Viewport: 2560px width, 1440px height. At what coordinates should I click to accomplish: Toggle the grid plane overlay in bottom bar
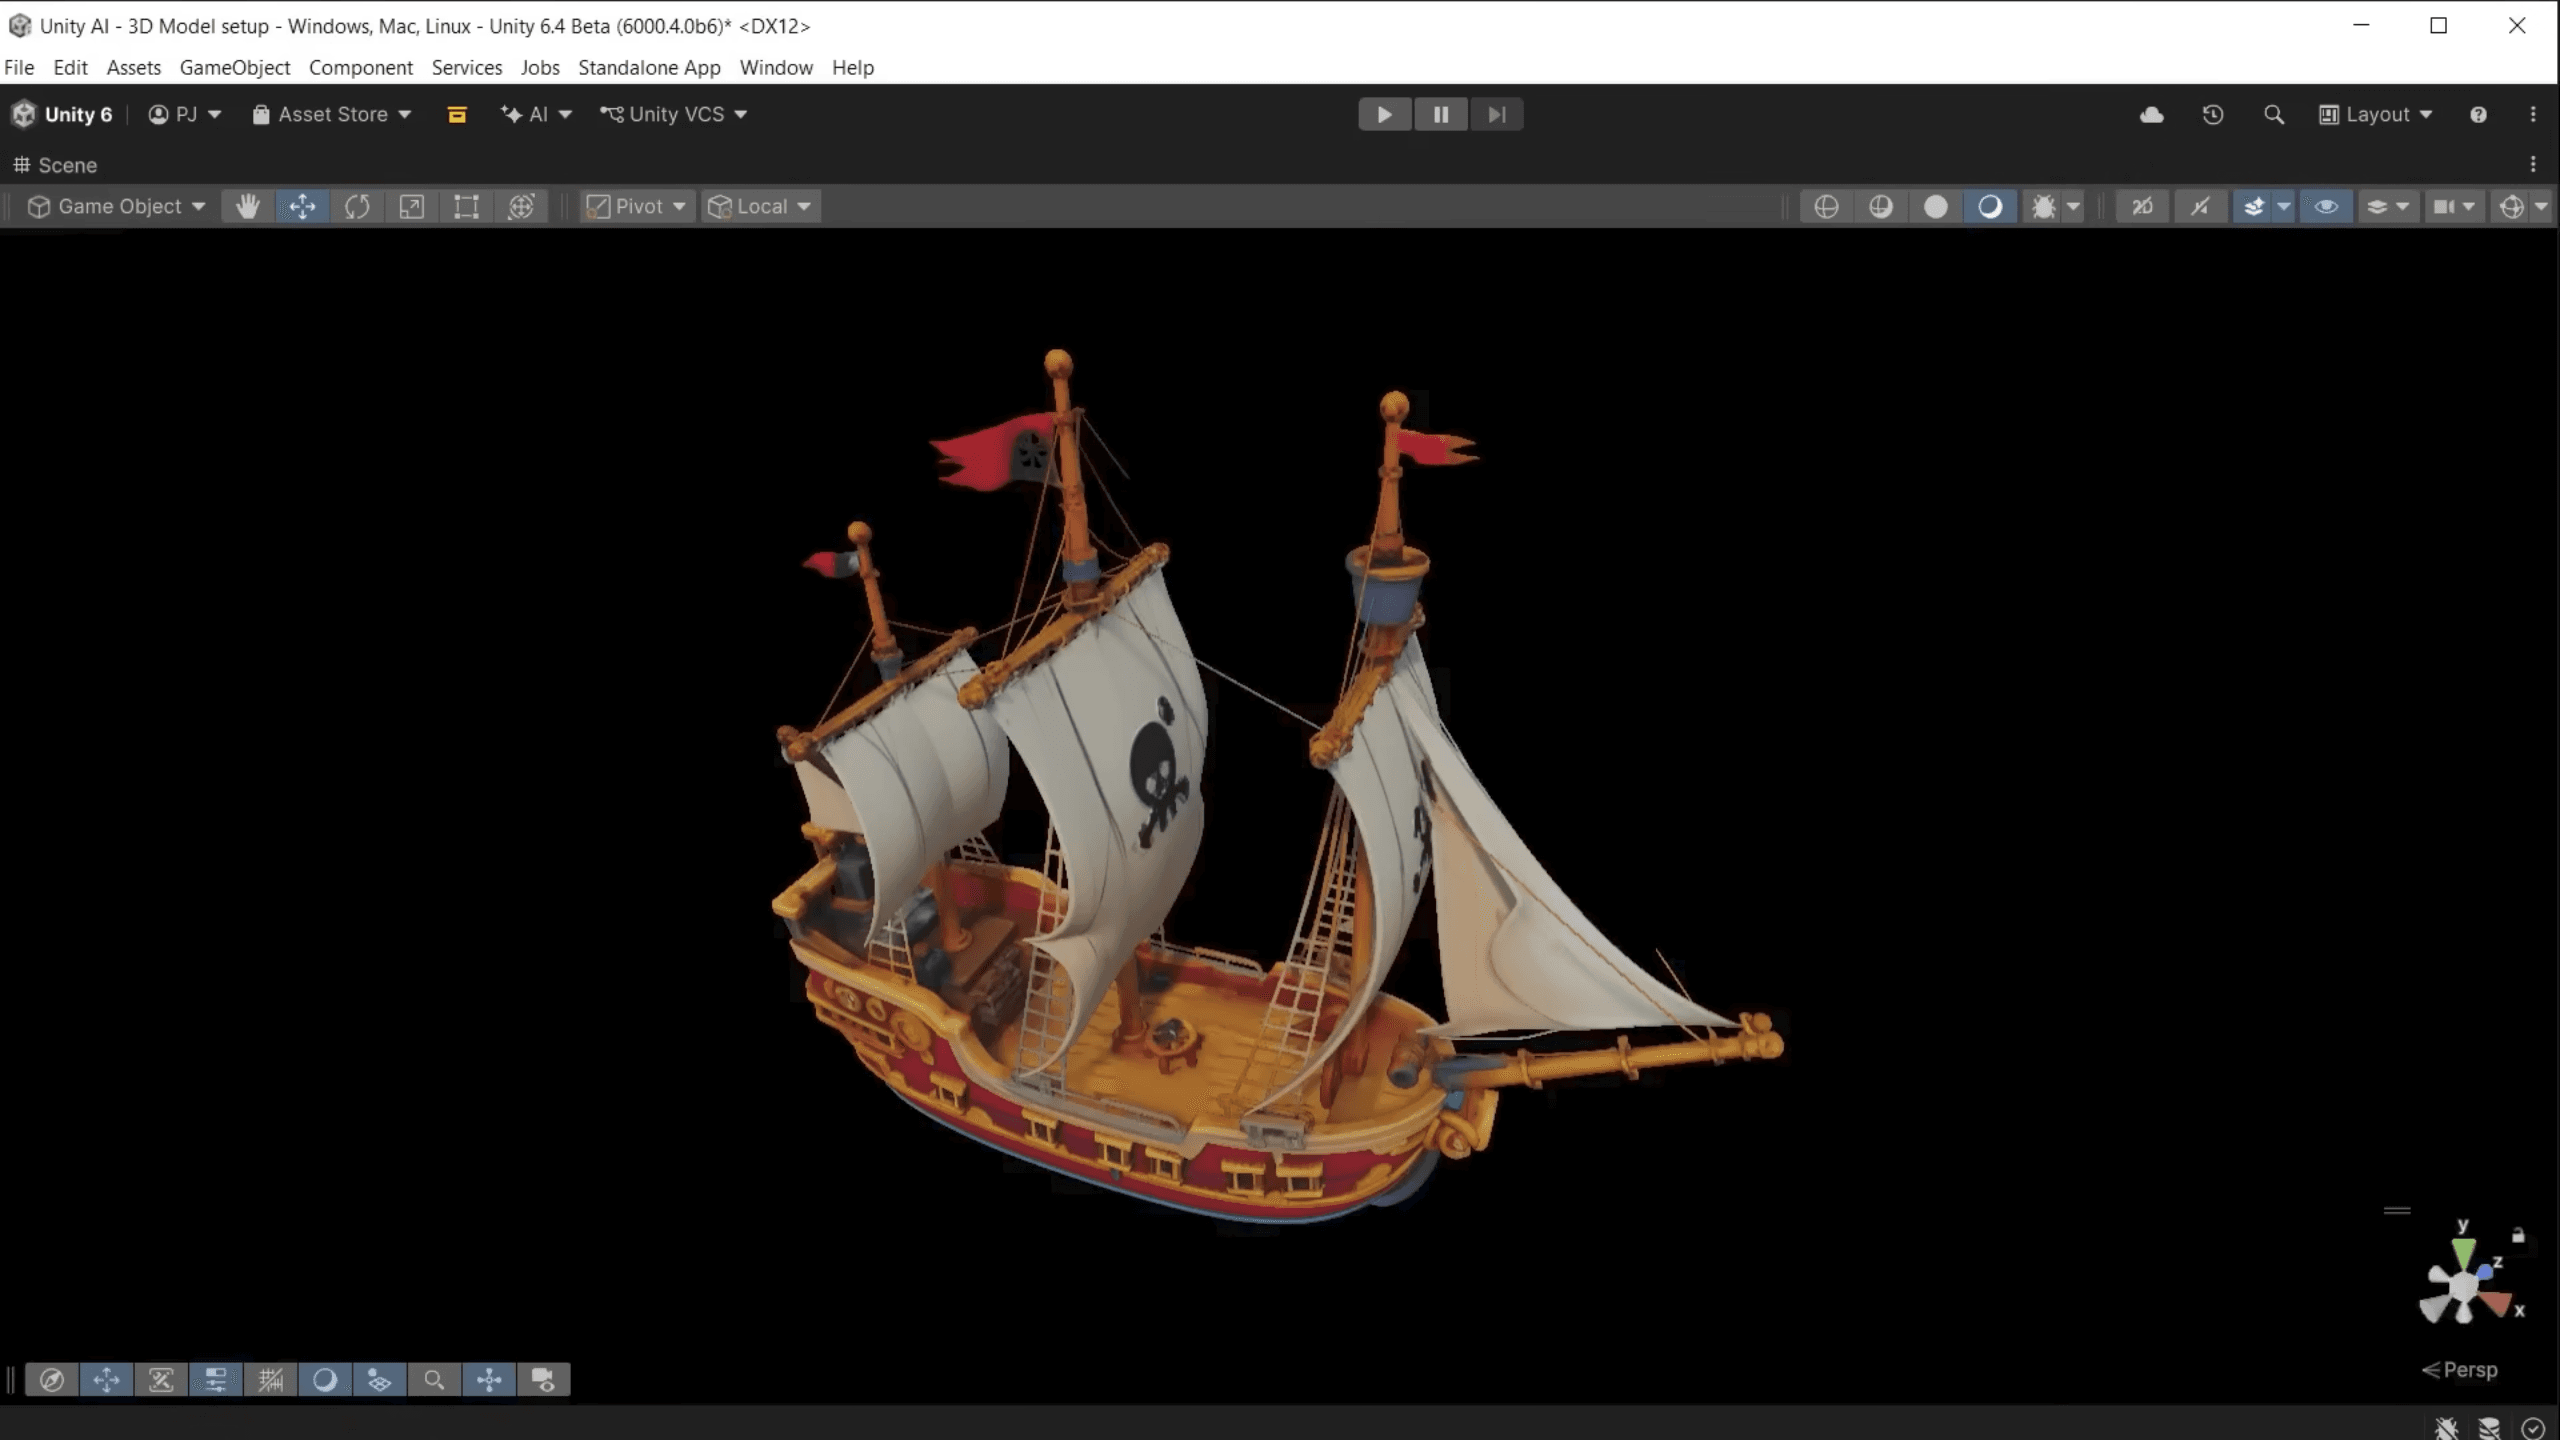[380, 1380]
